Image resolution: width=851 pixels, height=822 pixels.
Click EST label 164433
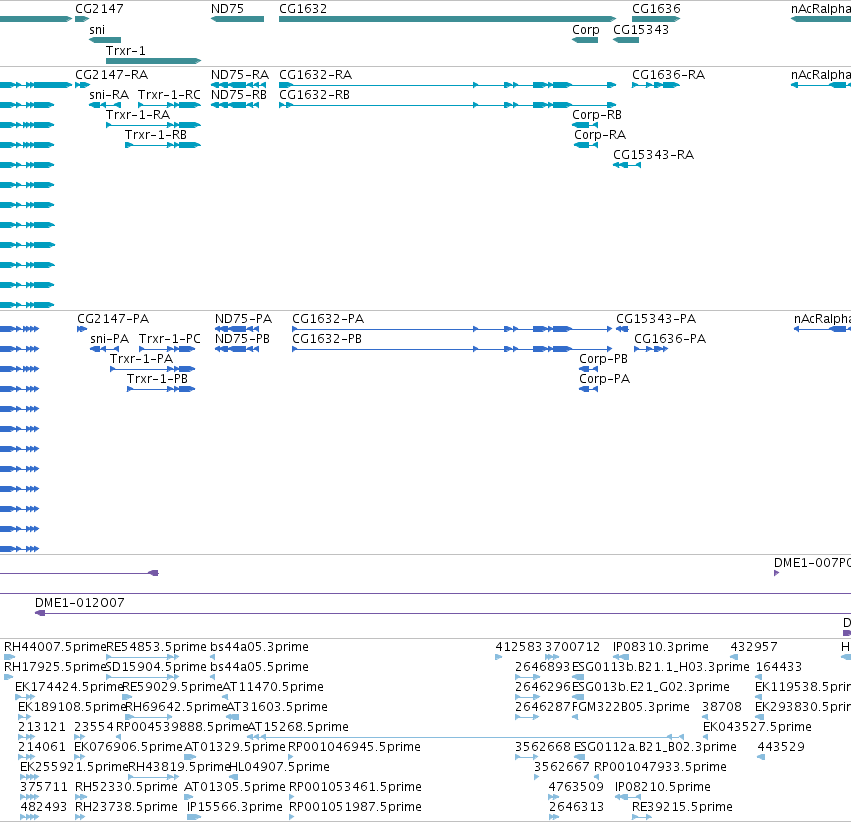click(779, 667)
